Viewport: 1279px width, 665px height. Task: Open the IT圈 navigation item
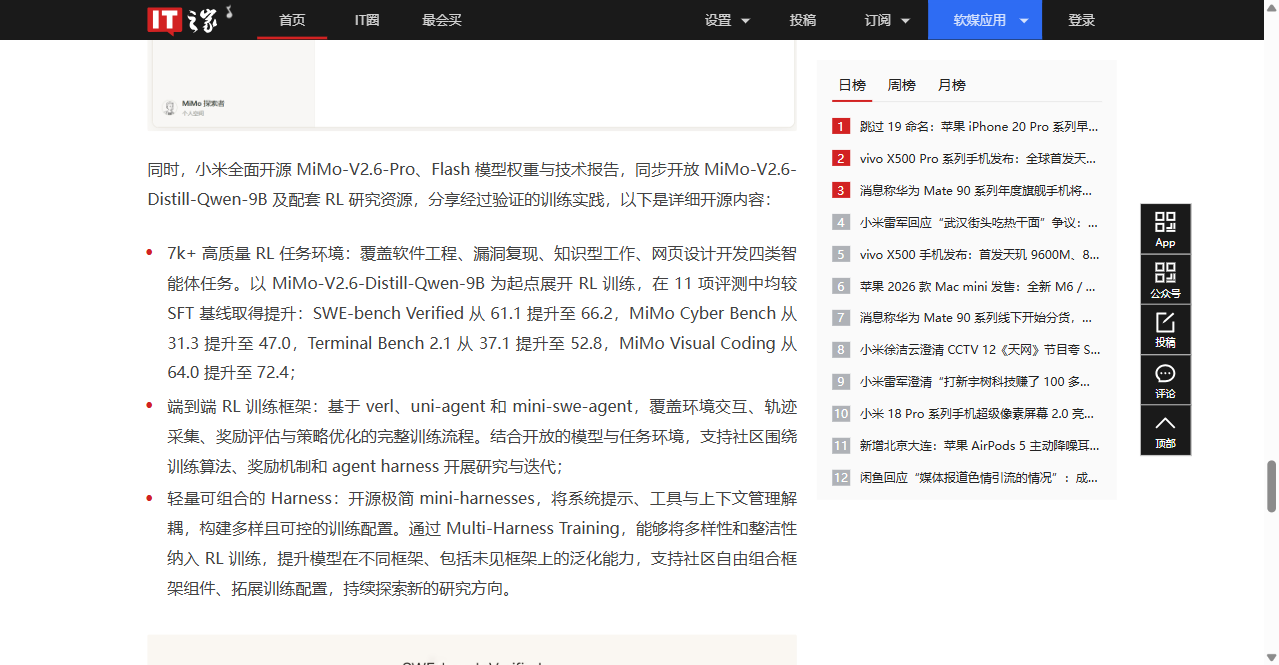(x=367, y=20)
